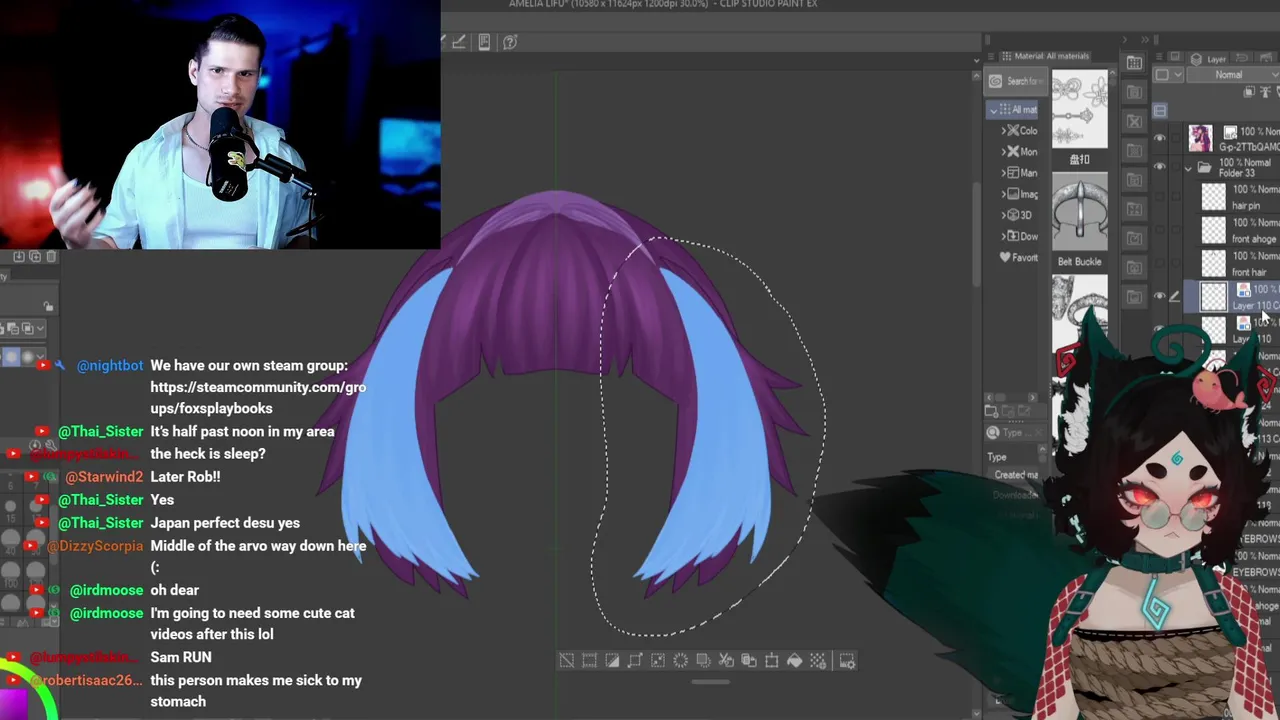The image size is (1280, 720).
Task: Select Material: All materials tab
Action: click(x=1044, y=56)
